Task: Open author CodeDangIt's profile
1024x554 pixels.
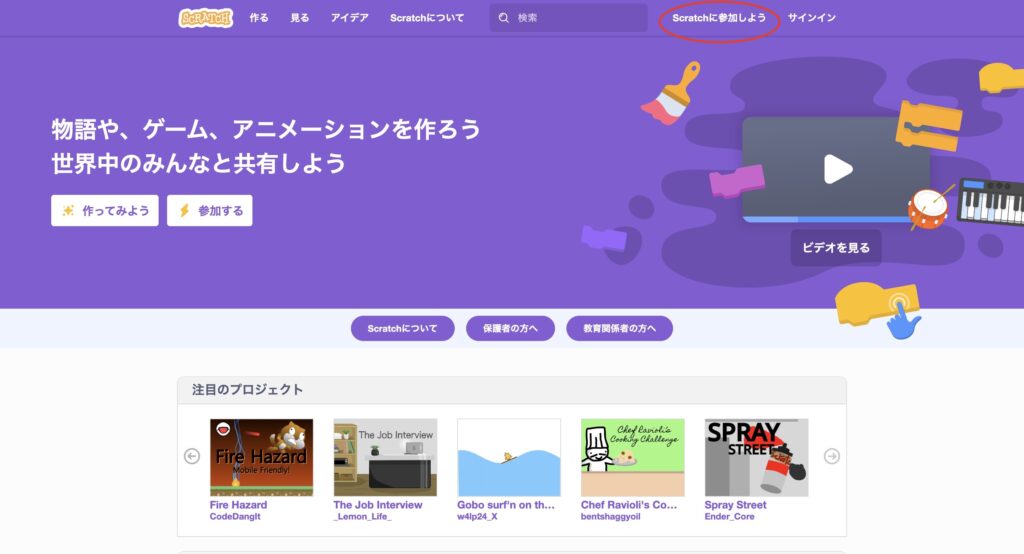Action: [235, 517]
